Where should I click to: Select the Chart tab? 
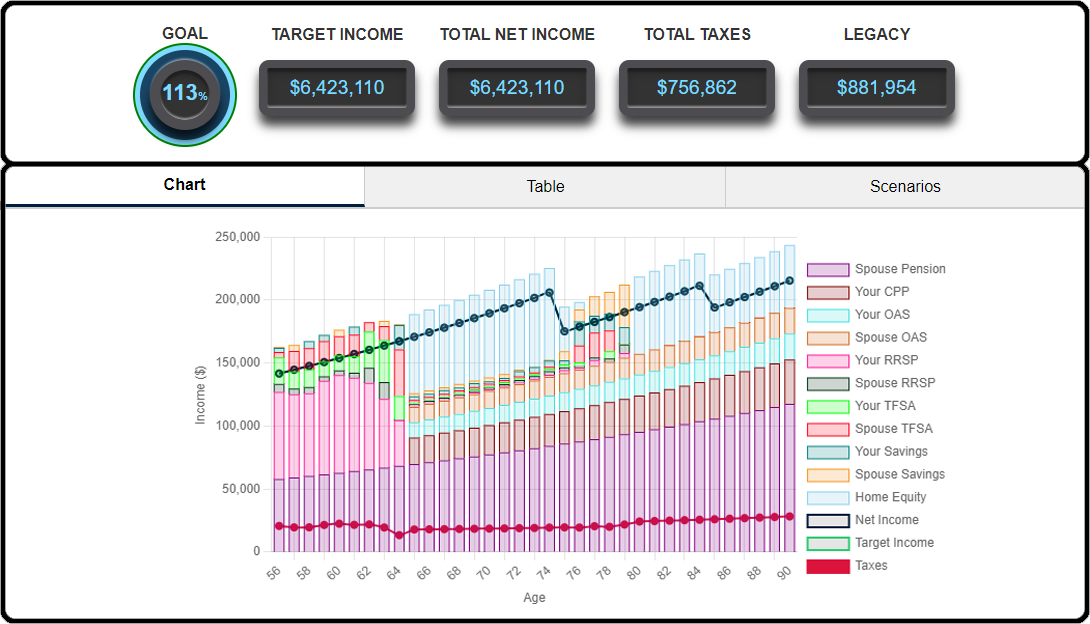pos(185,186)
